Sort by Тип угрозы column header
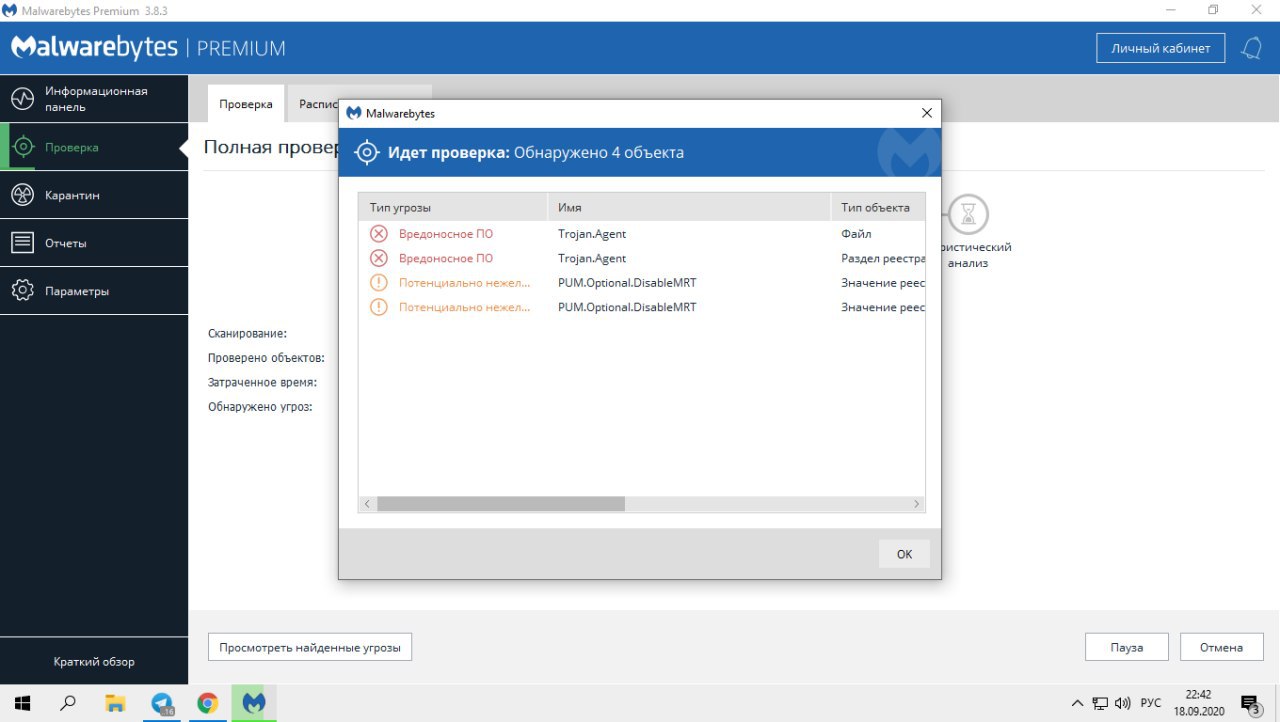 [x=453, y=207]
